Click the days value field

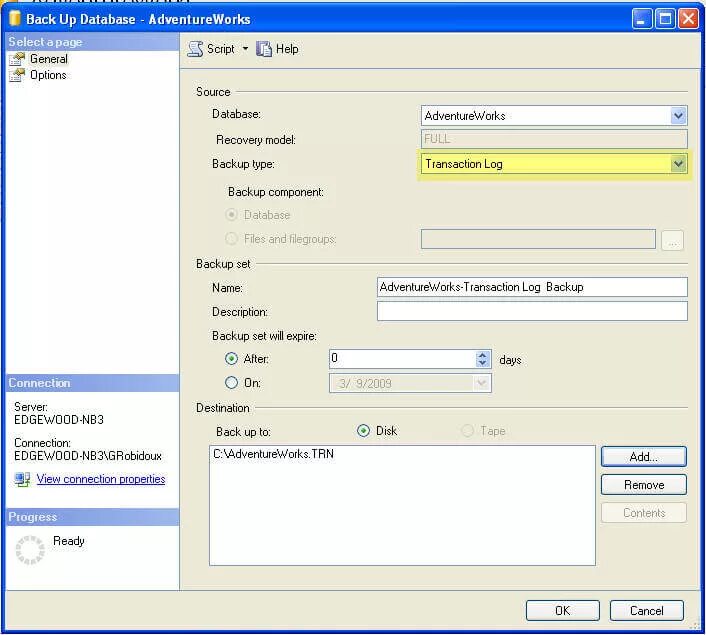402,359
